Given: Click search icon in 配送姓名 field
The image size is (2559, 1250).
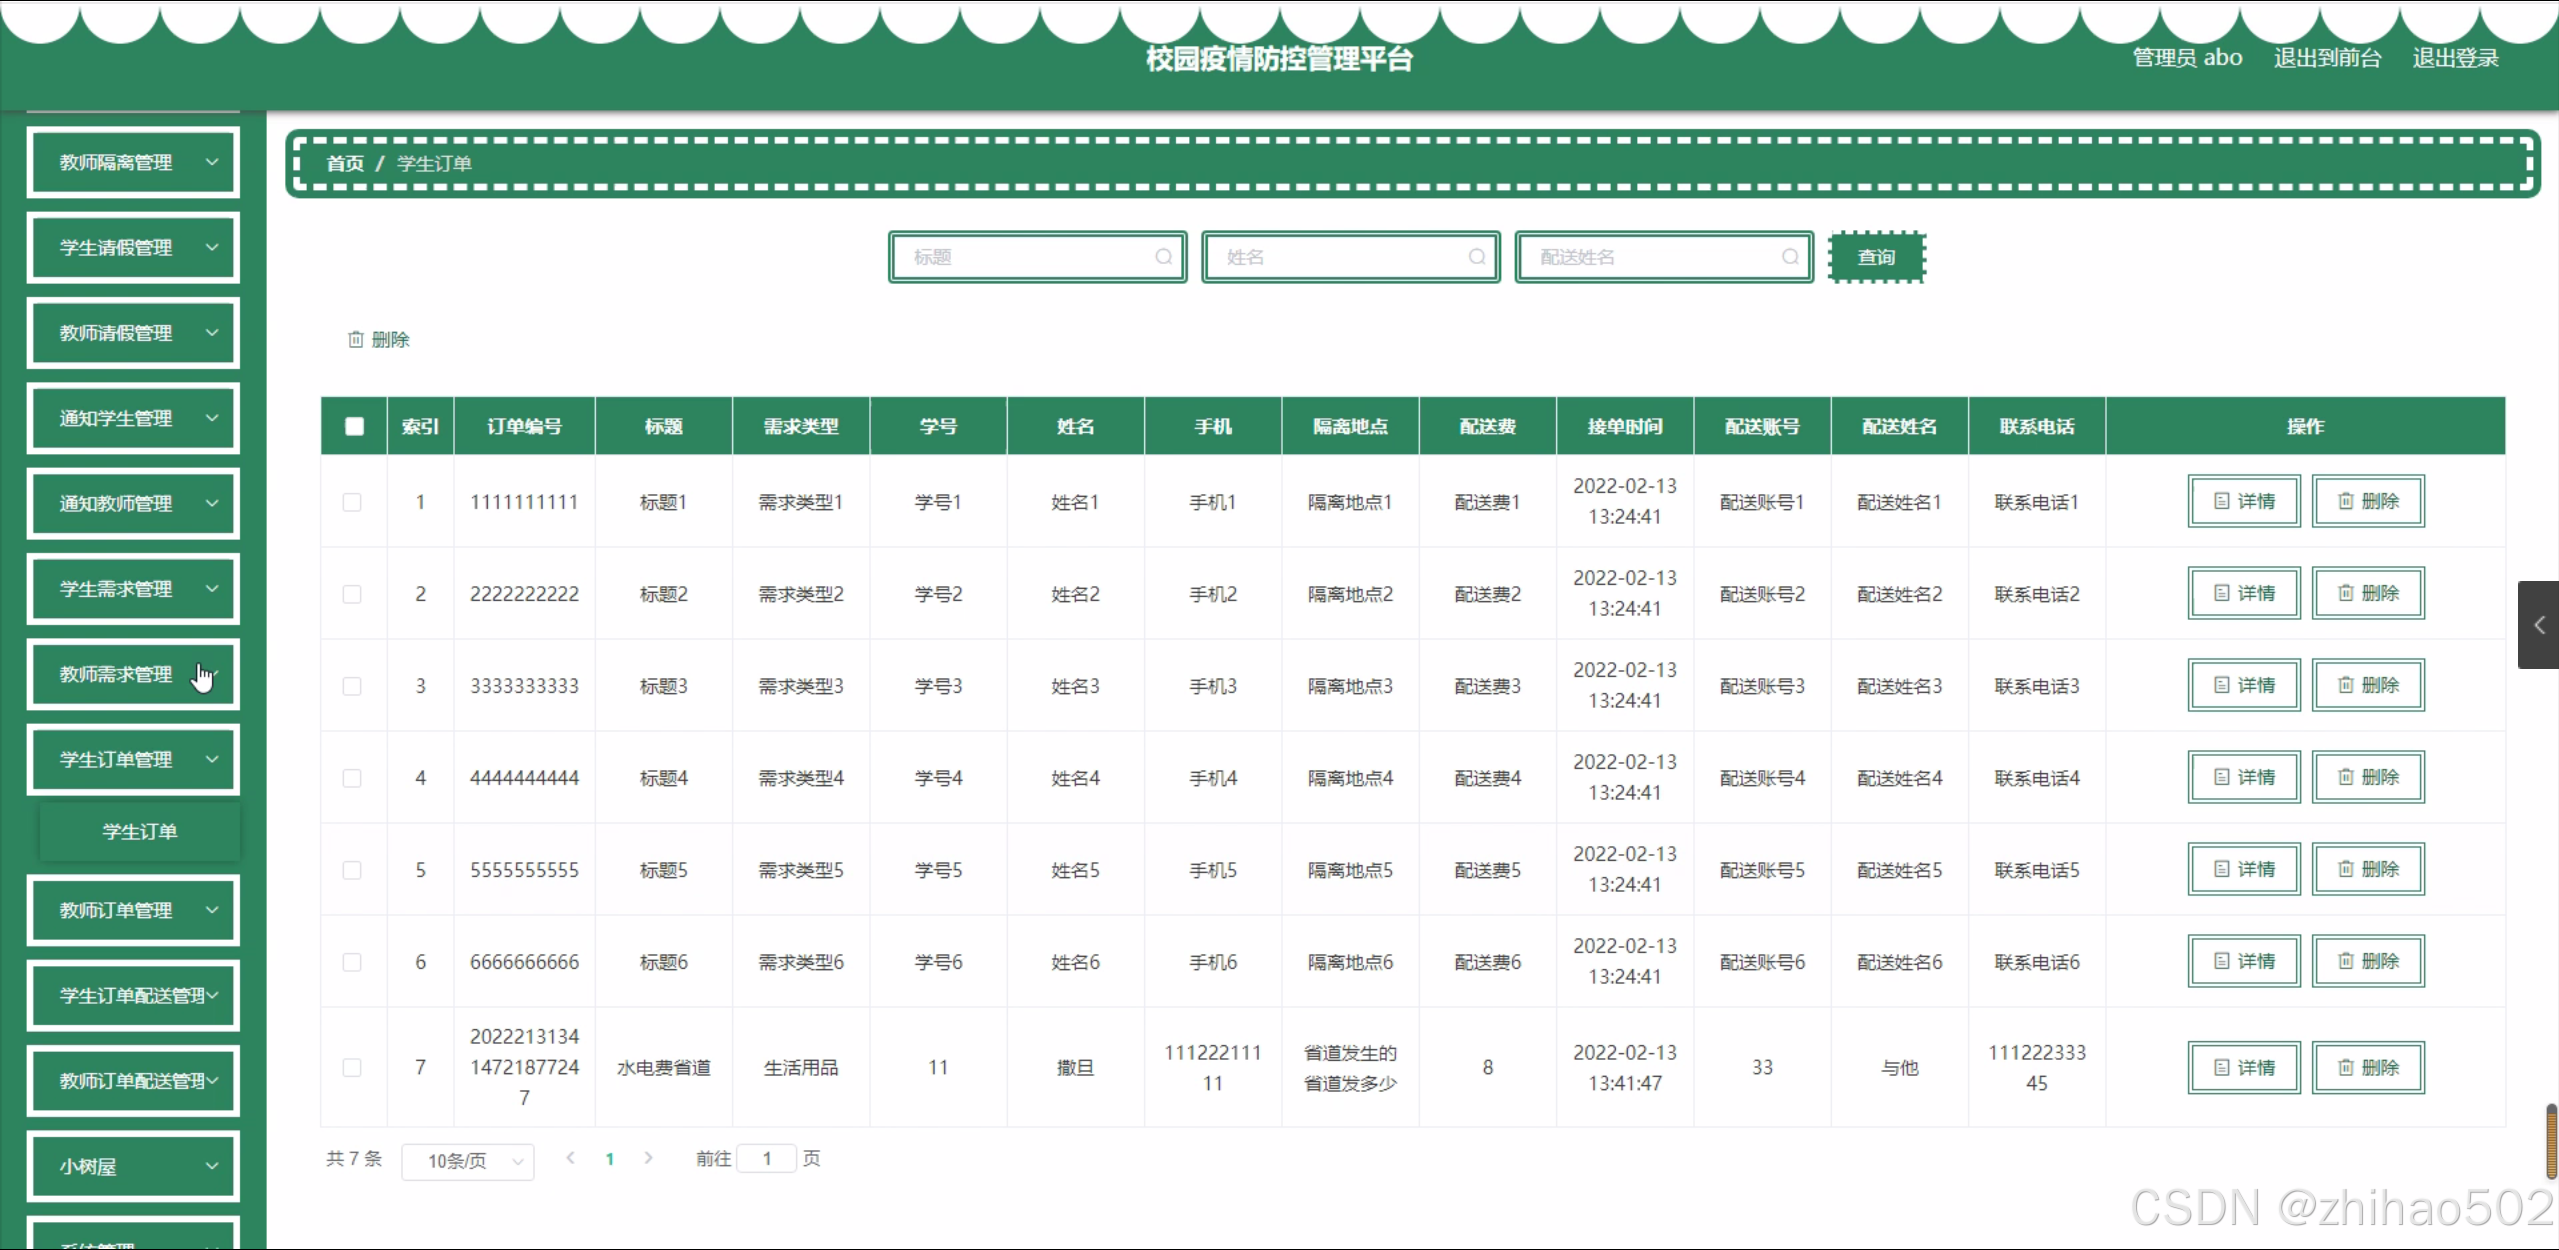Looking at the screenshot, I should click(x=1789, y=257).
